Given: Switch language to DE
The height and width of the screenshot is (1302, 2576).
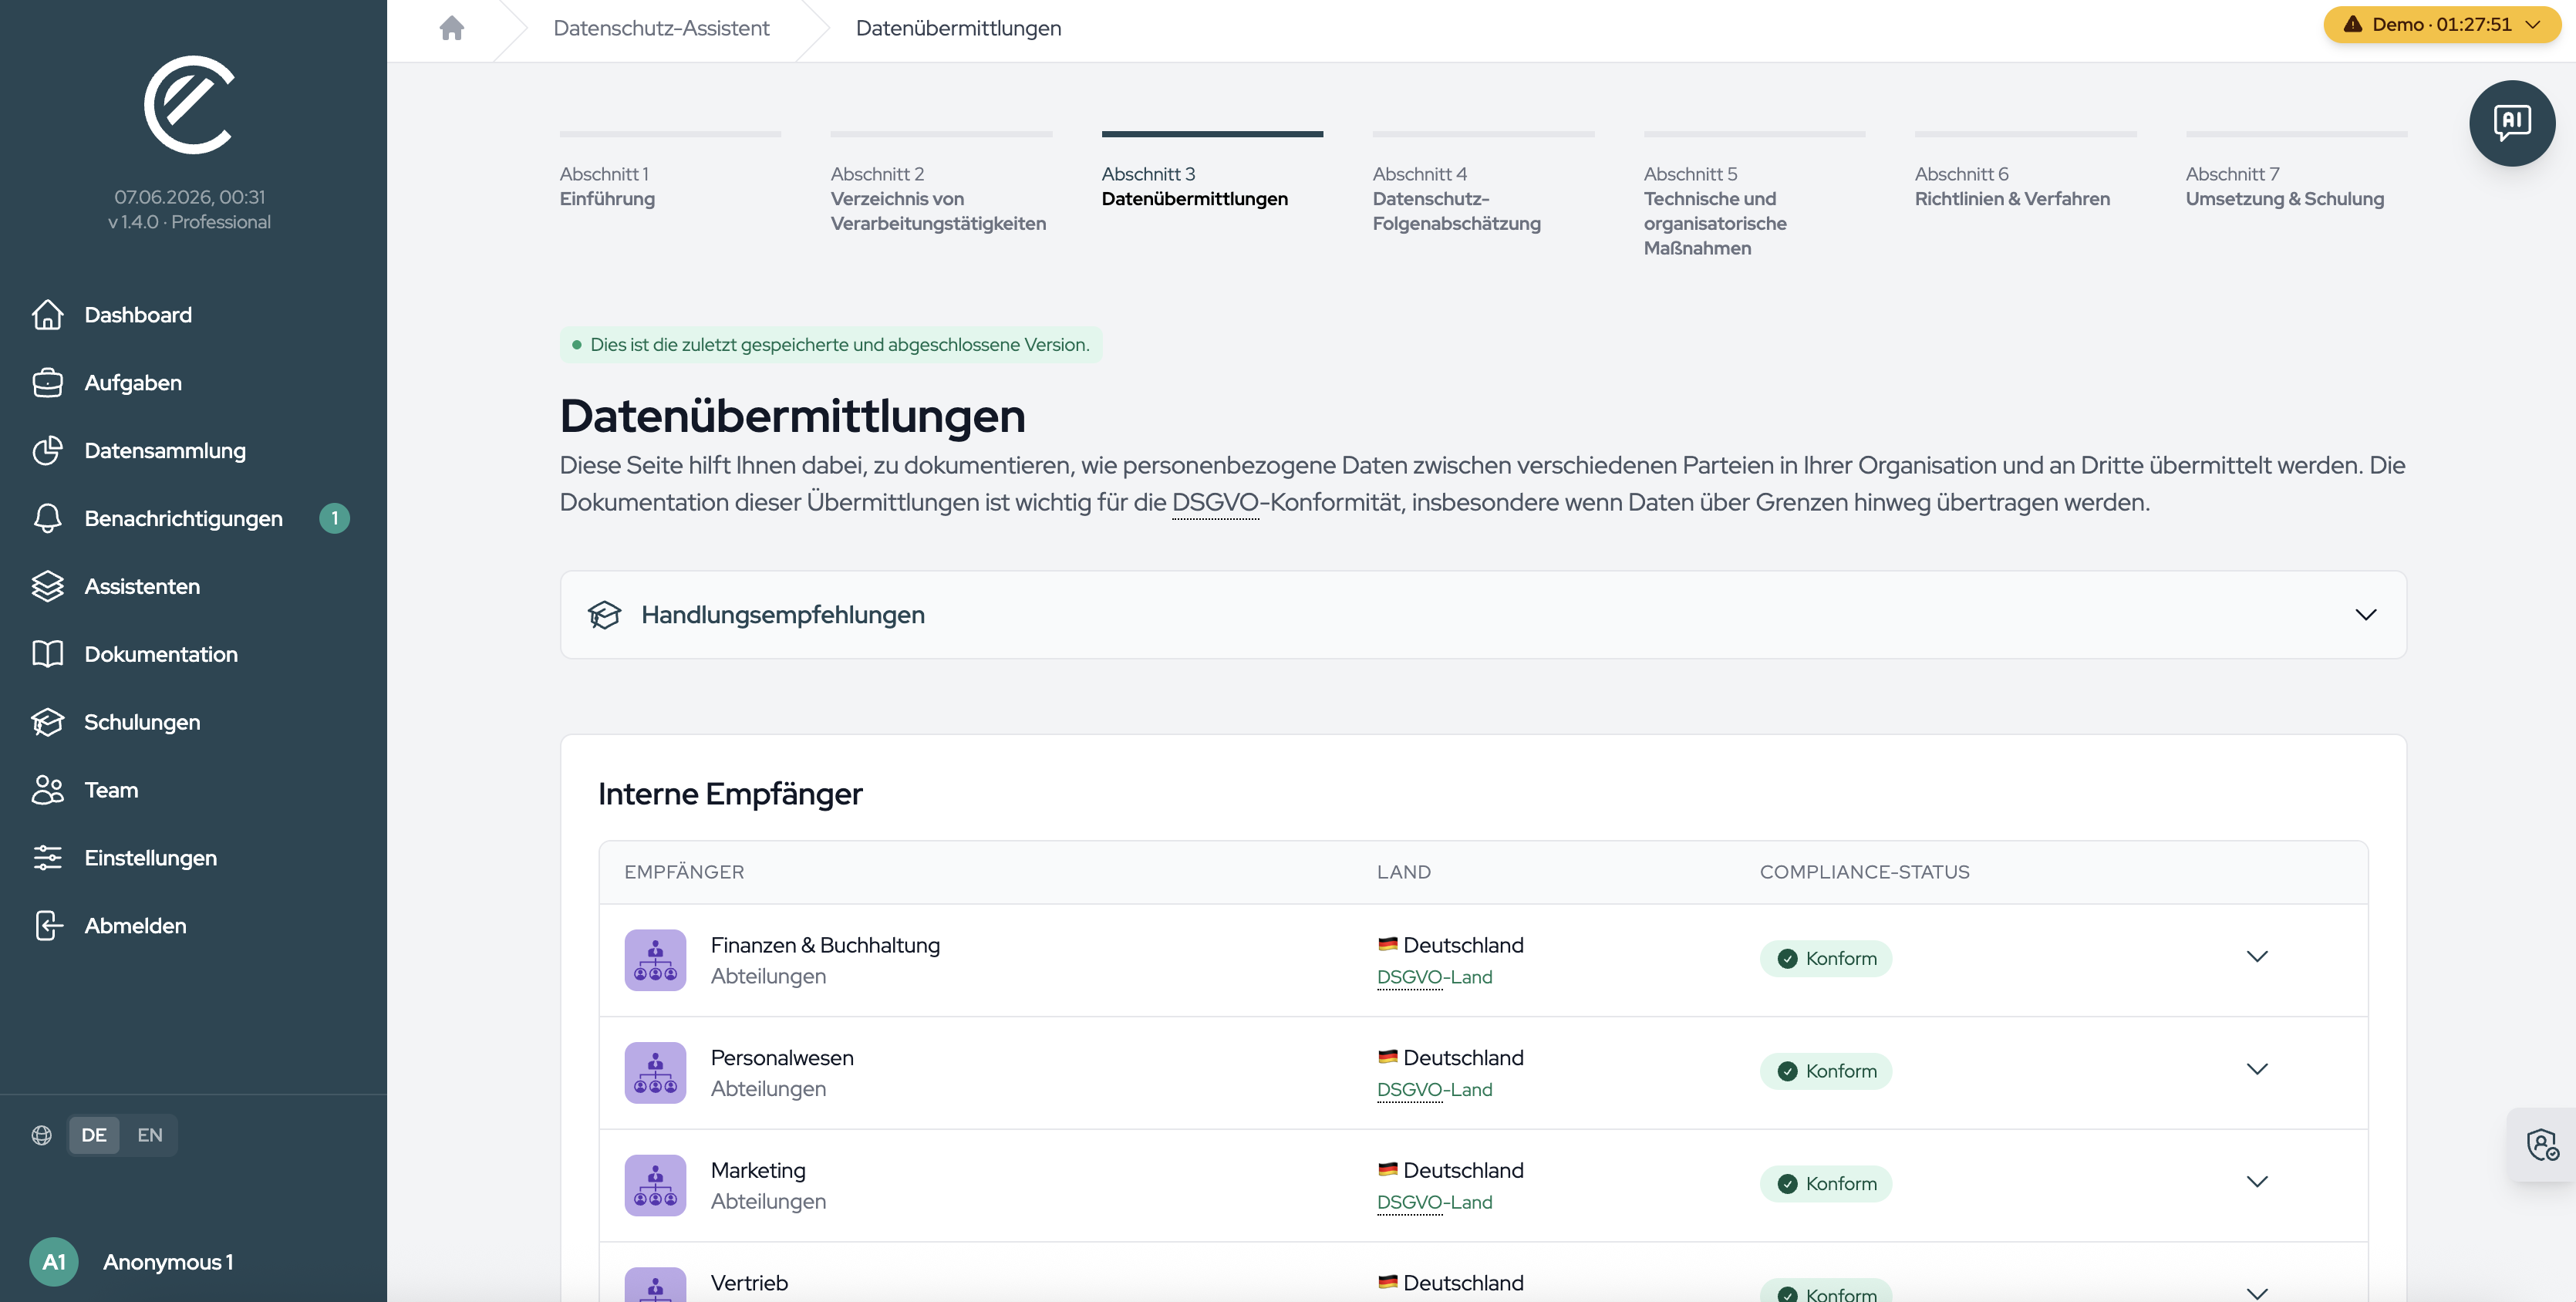Looking at the screenshot, I should click(x=94, y=1135).
